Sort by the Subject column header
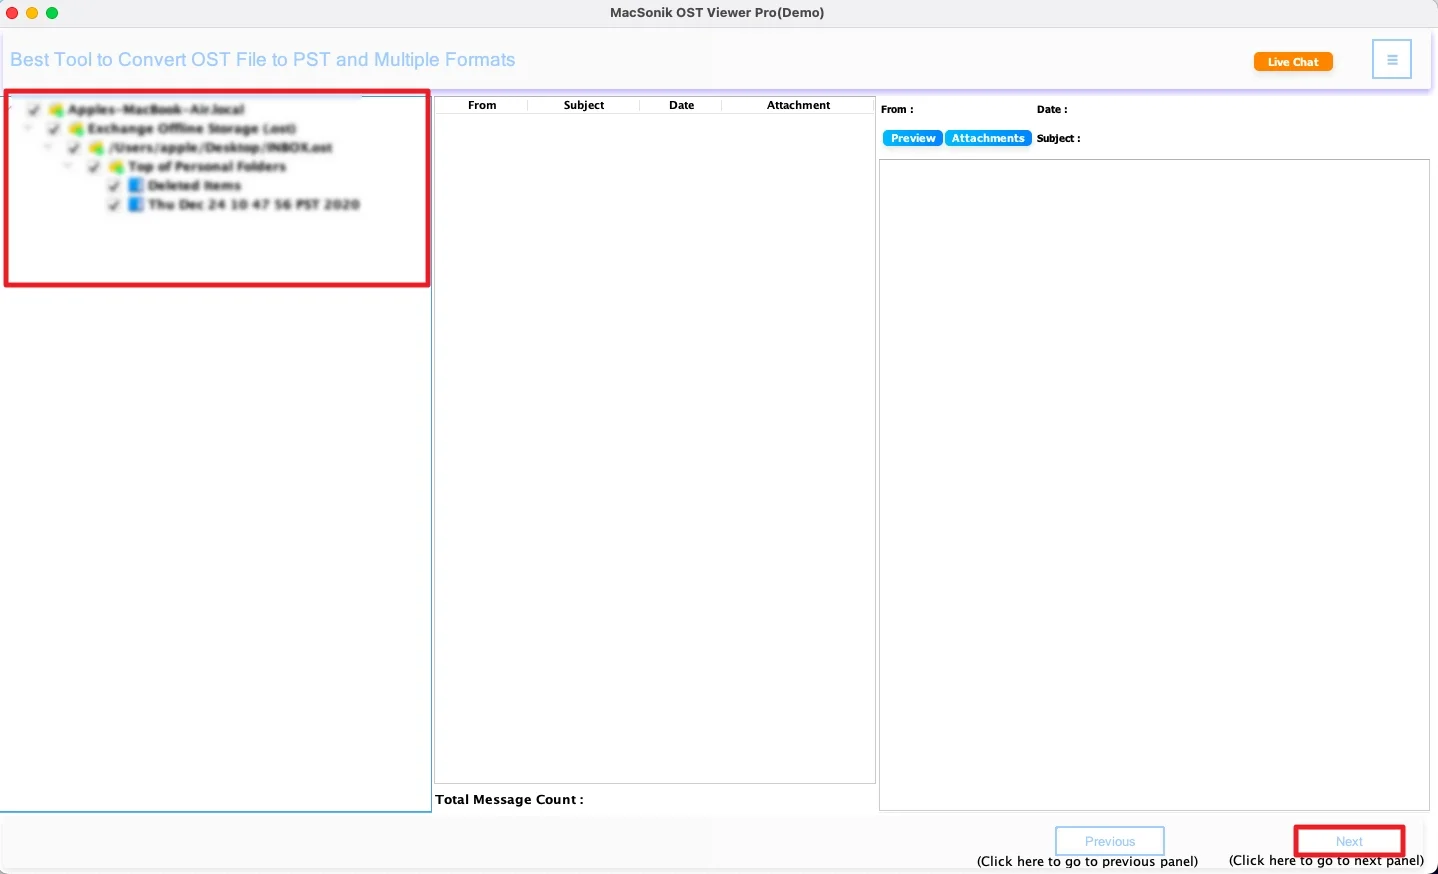Screen dimensions: 1438x874 pos(584,105)
